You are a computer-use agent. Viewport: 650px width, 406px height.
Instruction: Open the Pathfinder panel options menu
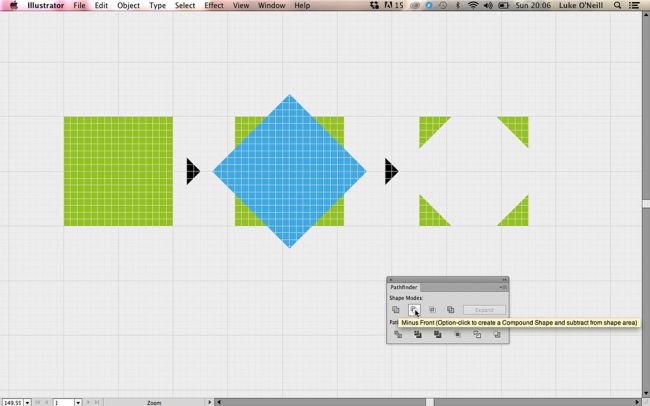tap(503, 288)
